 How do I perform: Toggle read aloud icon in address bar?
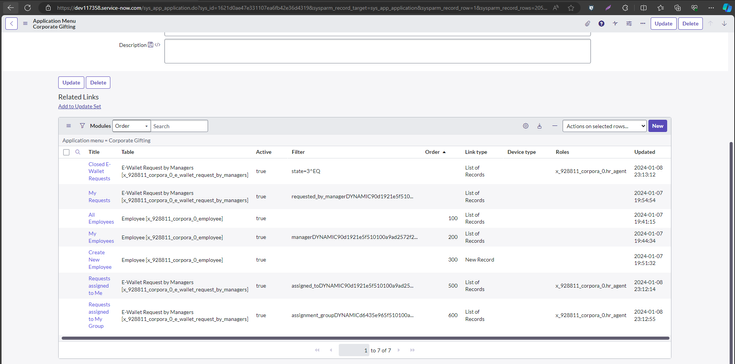[556, 7]
